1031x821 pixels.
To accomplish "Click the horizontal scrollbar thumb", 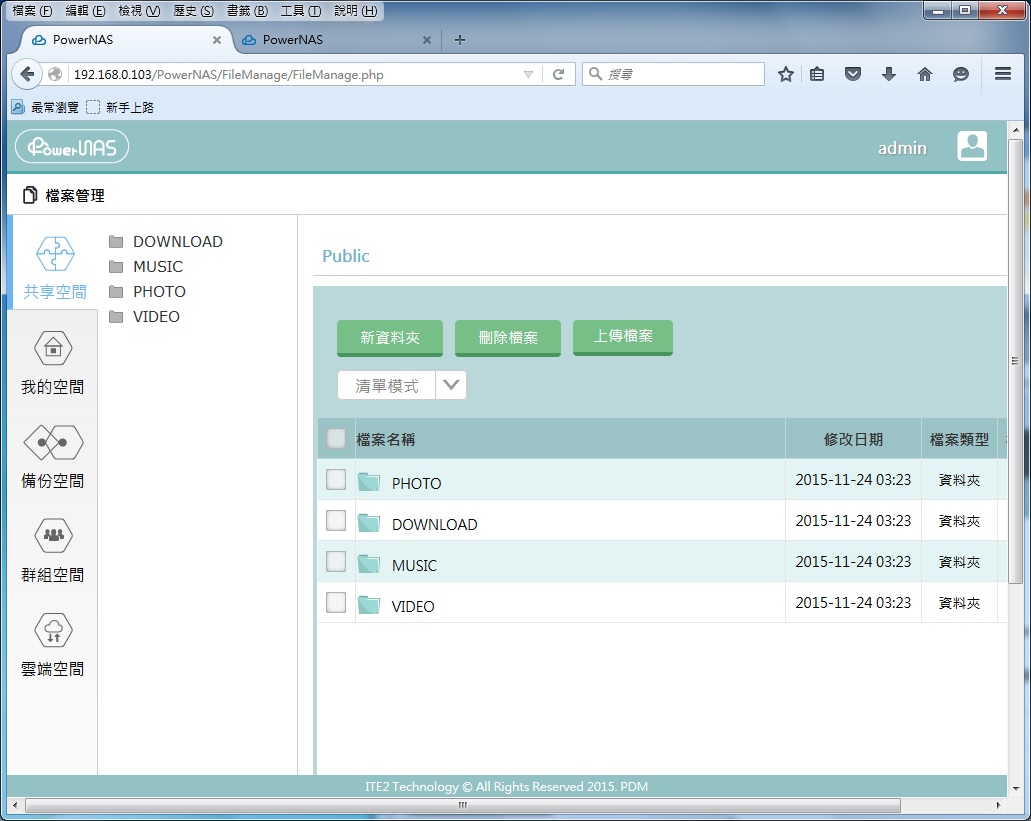I will tap(463, 805).
